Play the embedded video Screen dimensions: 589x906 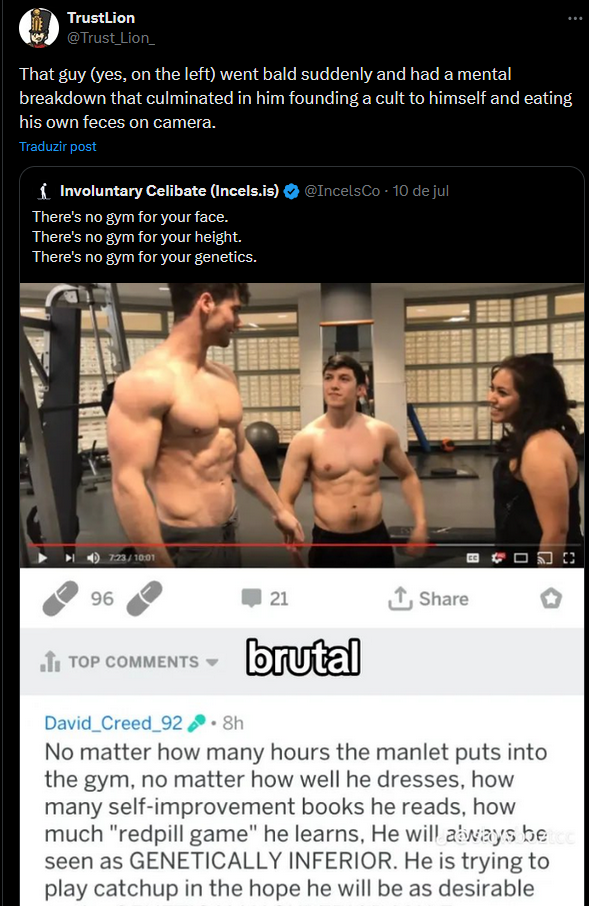coord(42,558)
